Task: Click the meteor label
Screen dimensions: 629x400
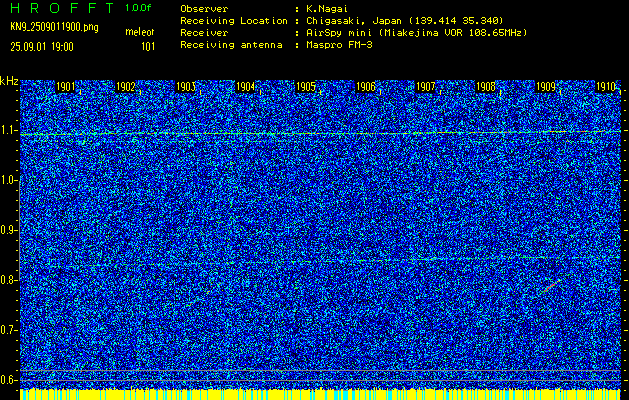Action: pos(140,32)
